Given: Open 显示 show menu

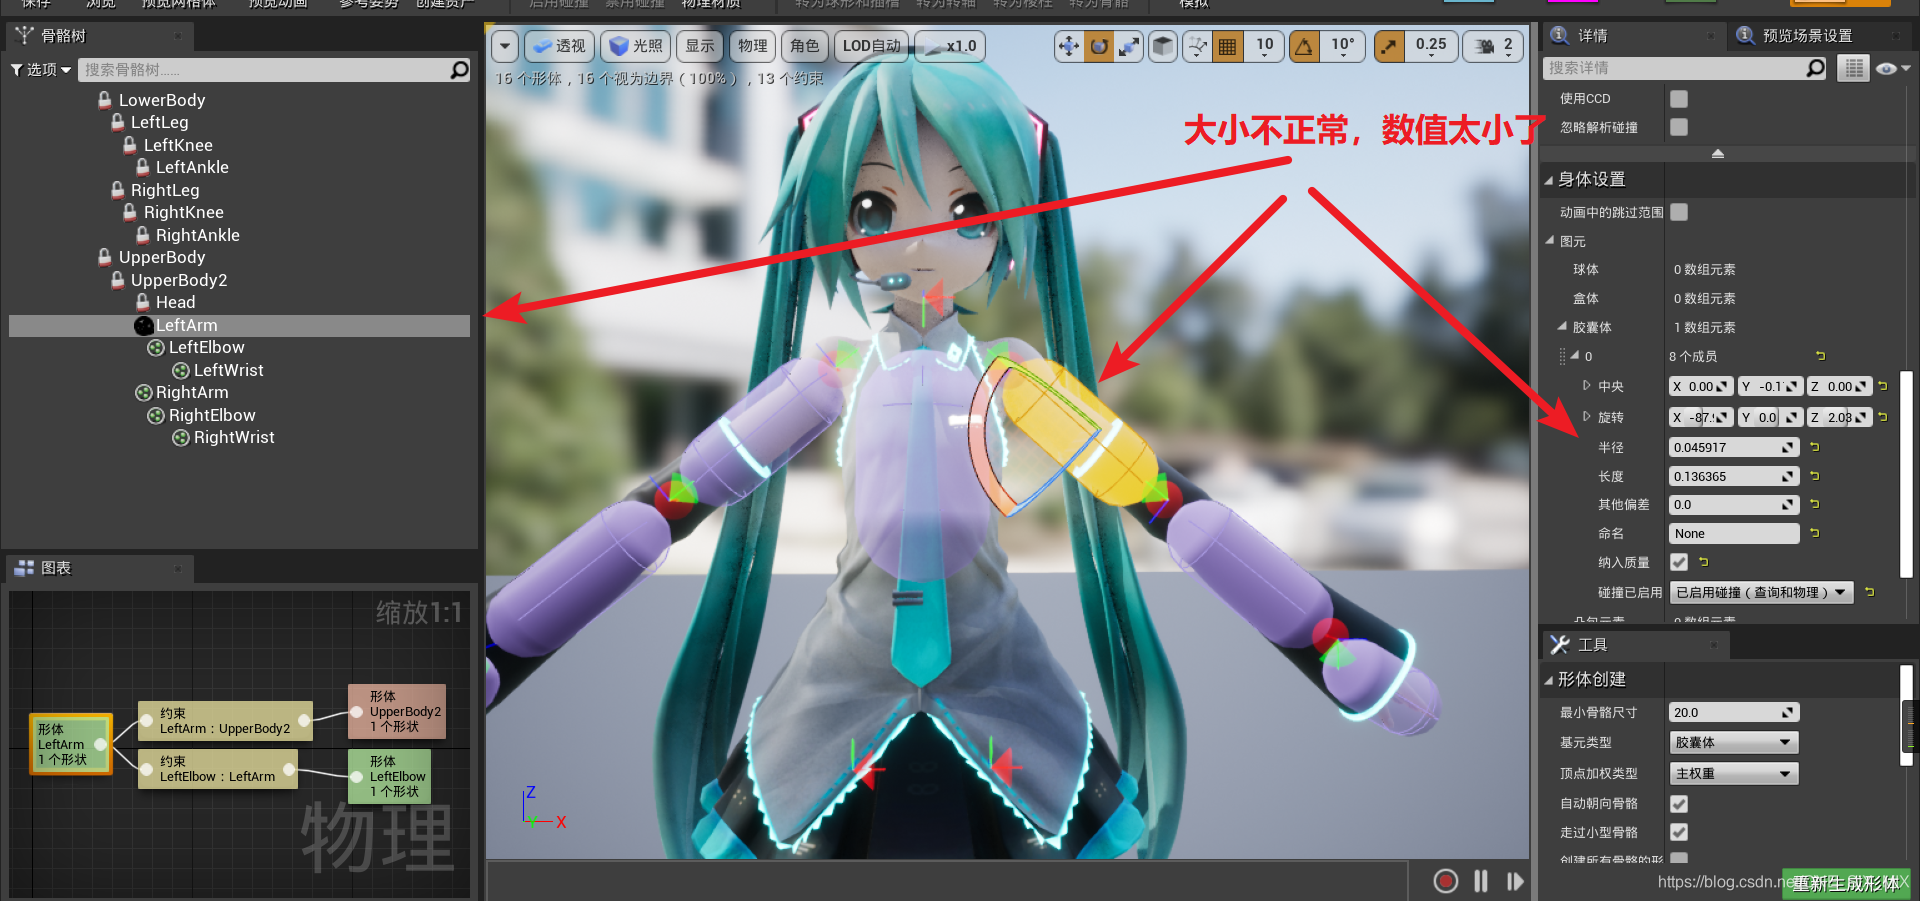Looking at the screenshot, I should (700, 46).
